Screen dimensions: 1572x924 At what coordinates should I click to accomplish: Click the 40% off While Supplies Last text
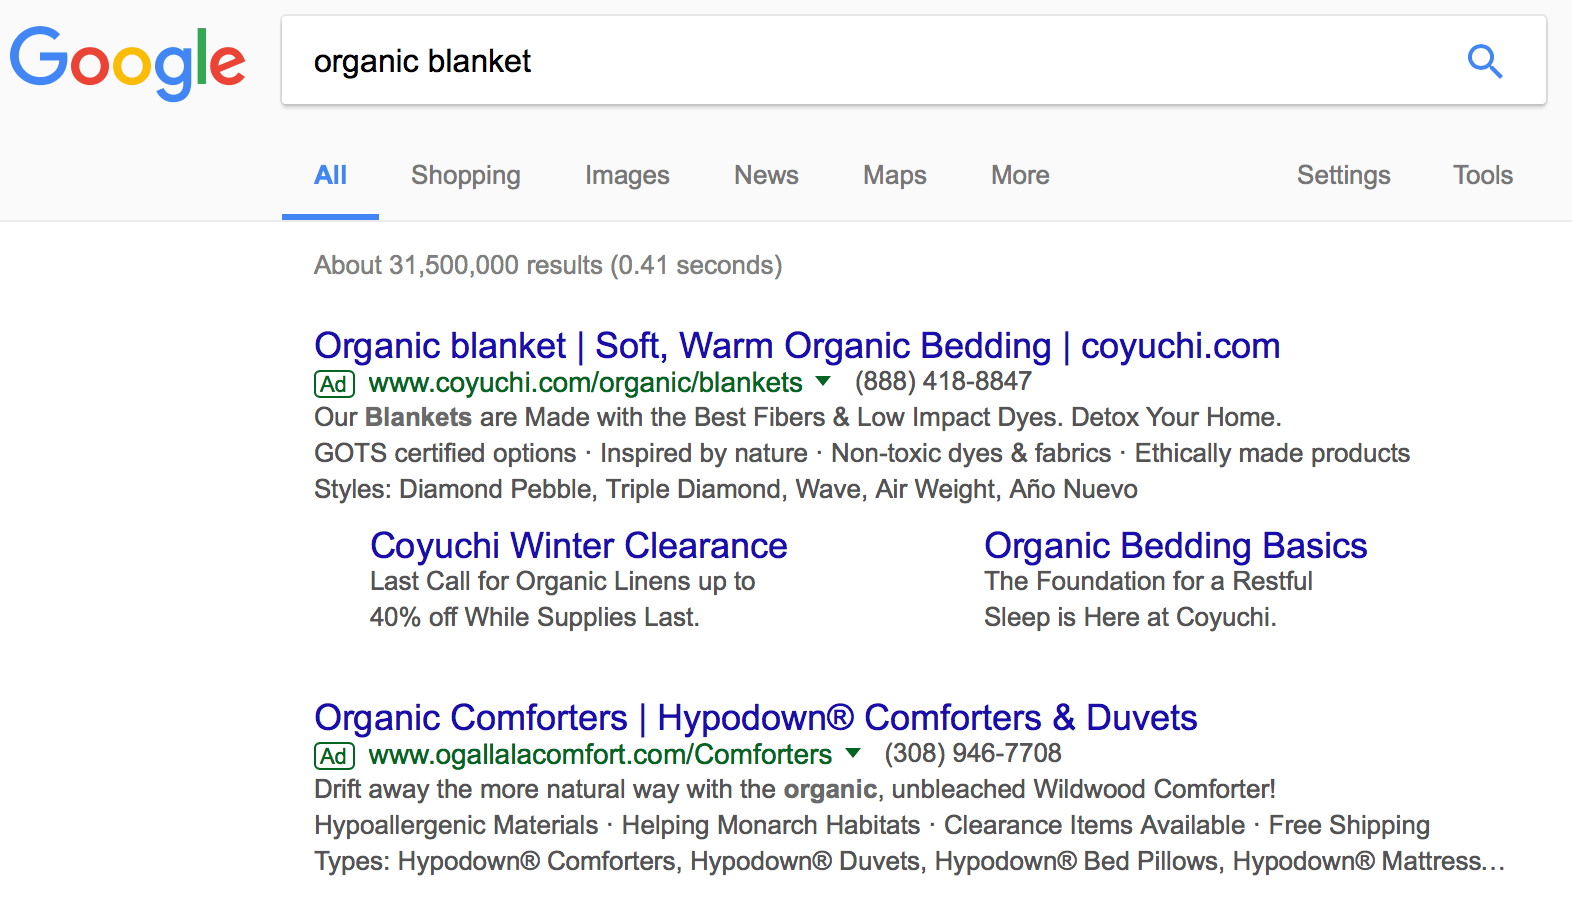click(534, 617)
